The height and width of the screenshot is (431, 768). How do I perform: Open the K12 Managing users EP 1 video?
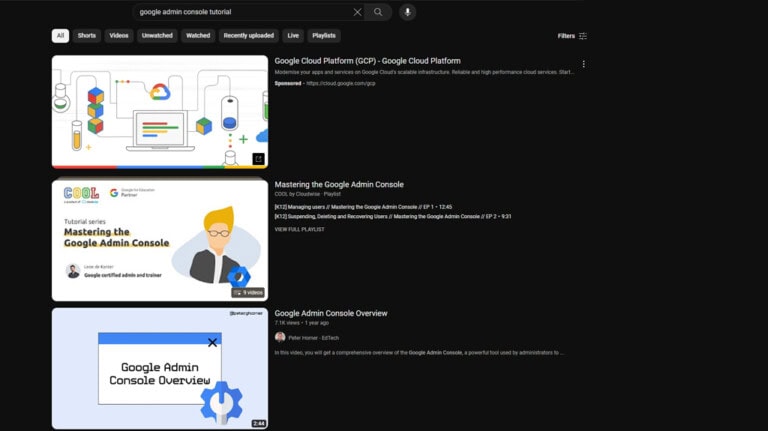363,207
